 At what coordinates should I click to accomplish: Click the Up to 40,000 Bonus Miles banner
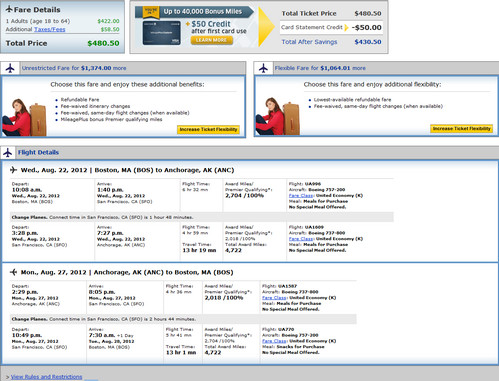tap(194, 12)
